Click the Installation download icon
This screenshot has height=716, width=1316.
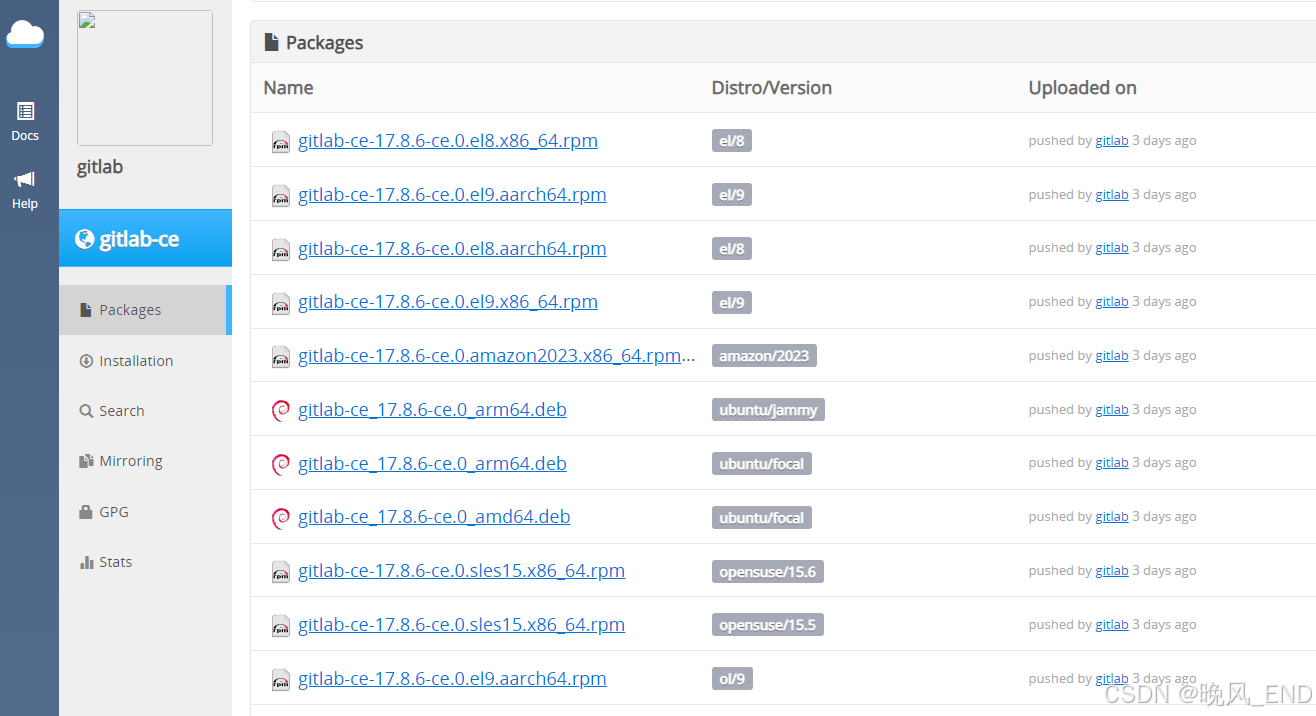tap(86, 361)
